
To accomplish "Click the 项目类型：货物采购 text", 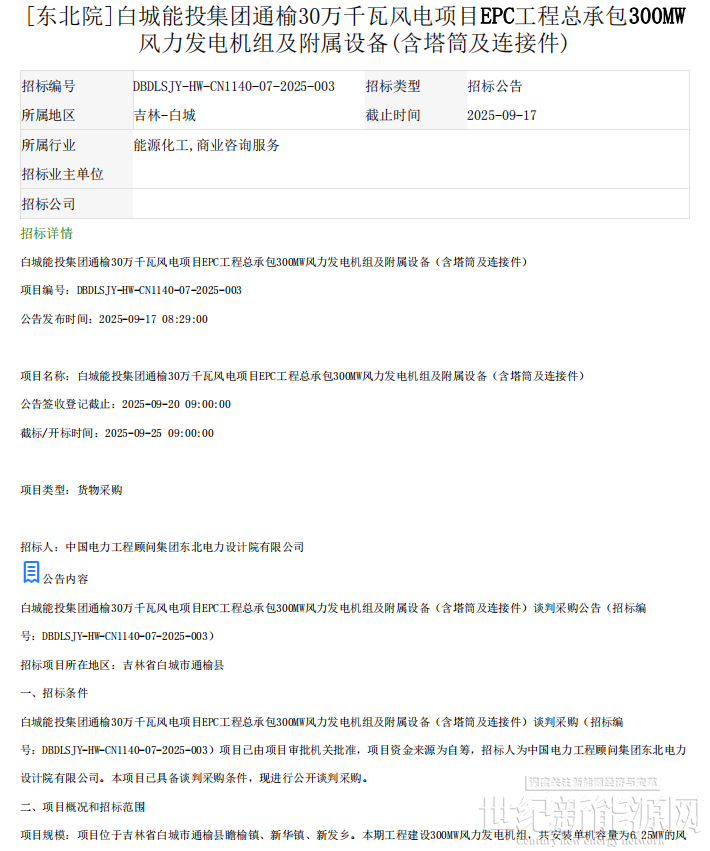I will click(71, 490).
